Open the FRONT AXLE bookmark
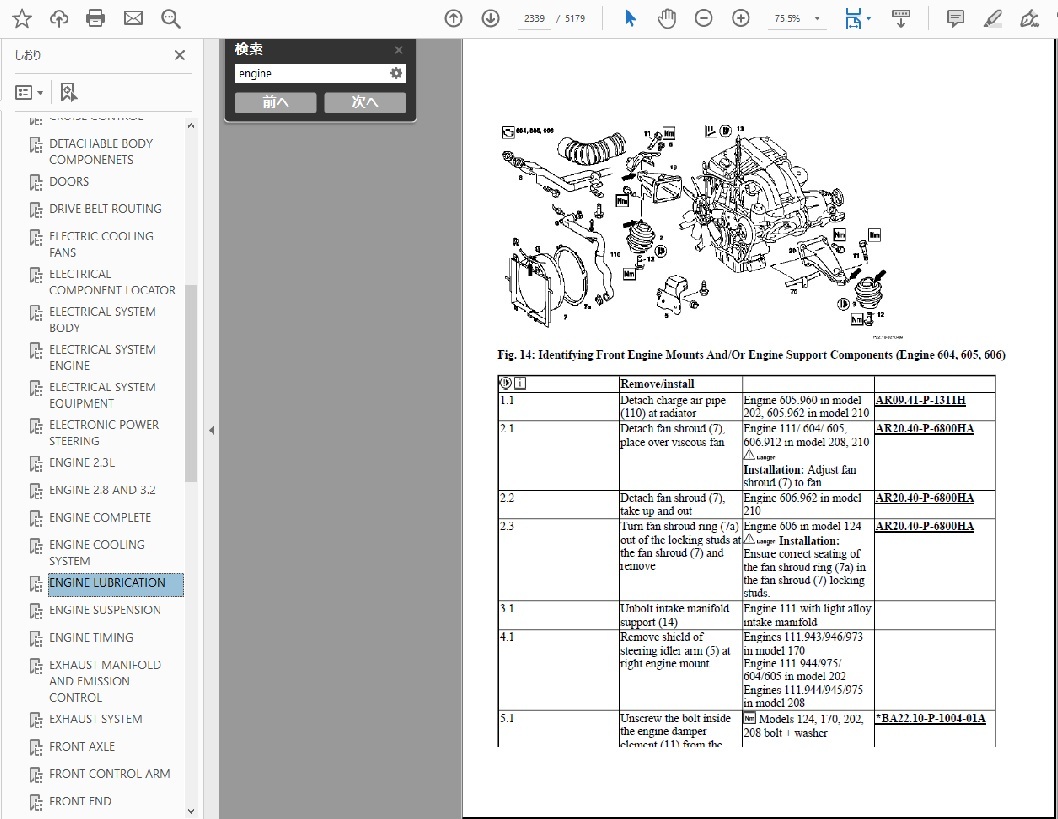The width and height of the screenshot is (1058, 819). click(82, 746)
